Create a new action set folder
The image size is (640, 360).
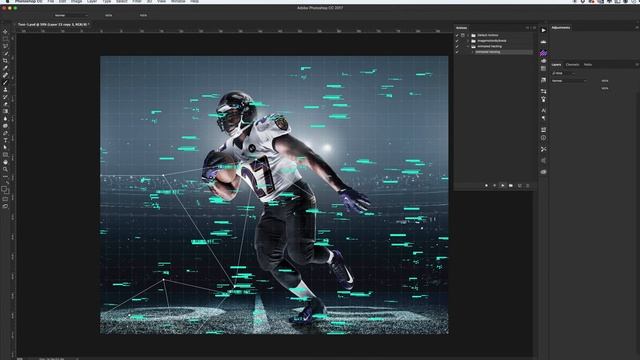click(x=511, y=186)
